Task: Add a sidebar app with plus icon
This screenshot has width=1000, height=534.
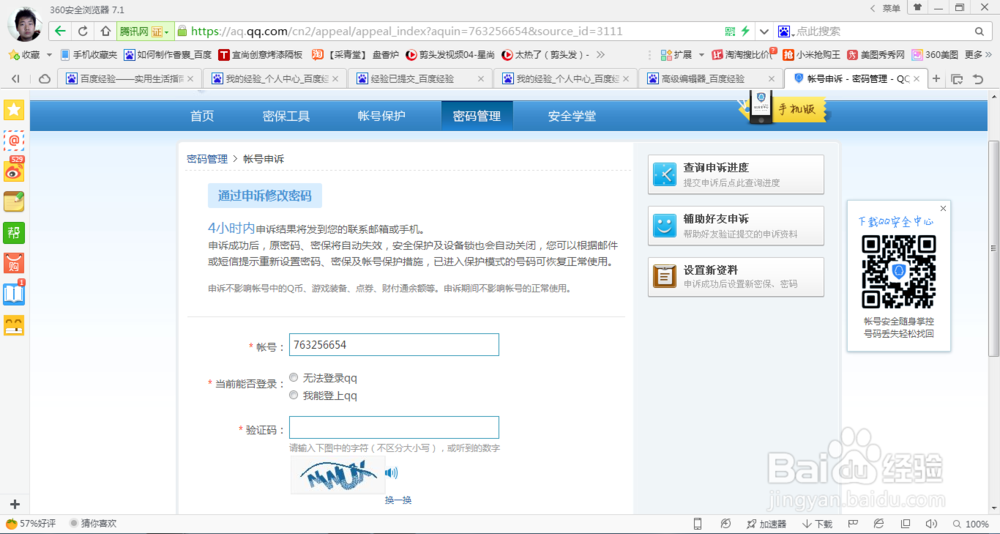Action: click(x=15, y=504)
